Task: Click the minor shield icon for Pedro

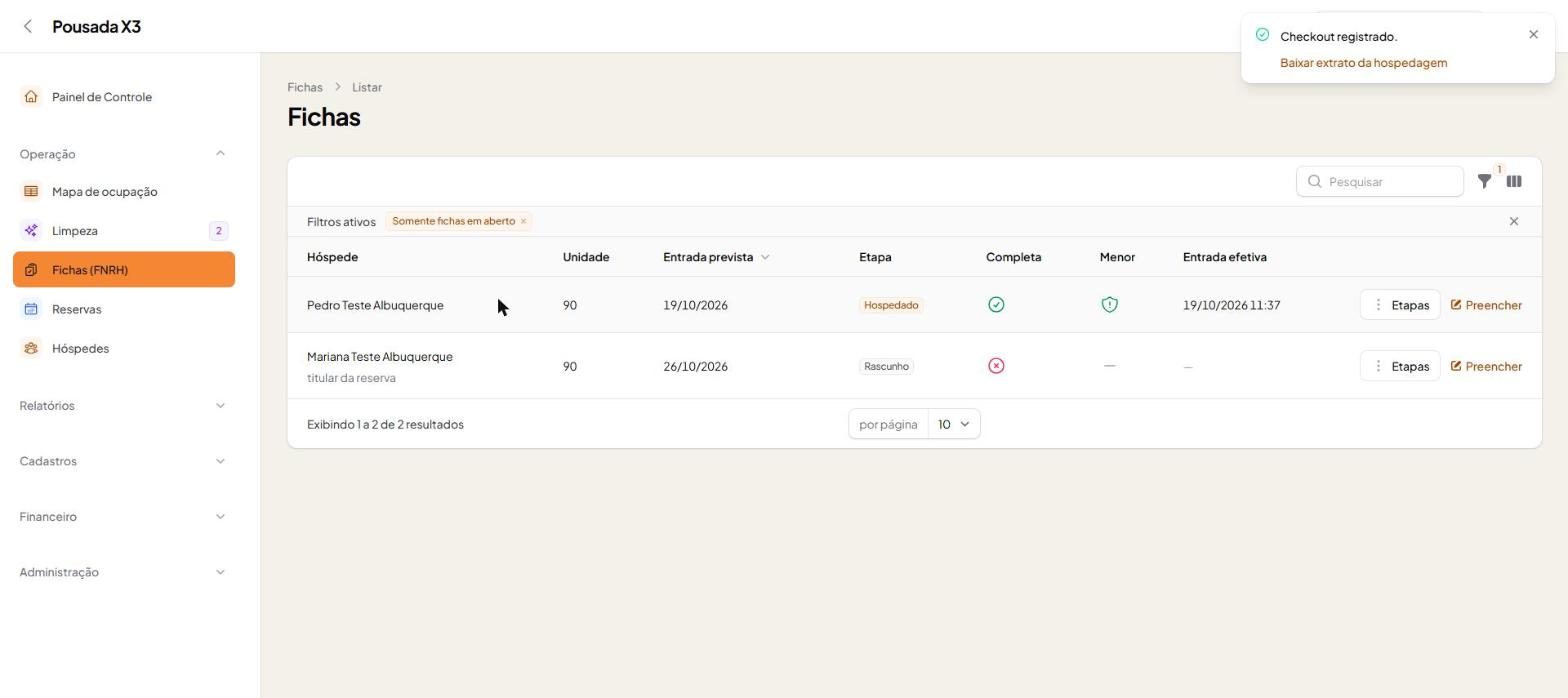Action: [x=1109, y=305]
